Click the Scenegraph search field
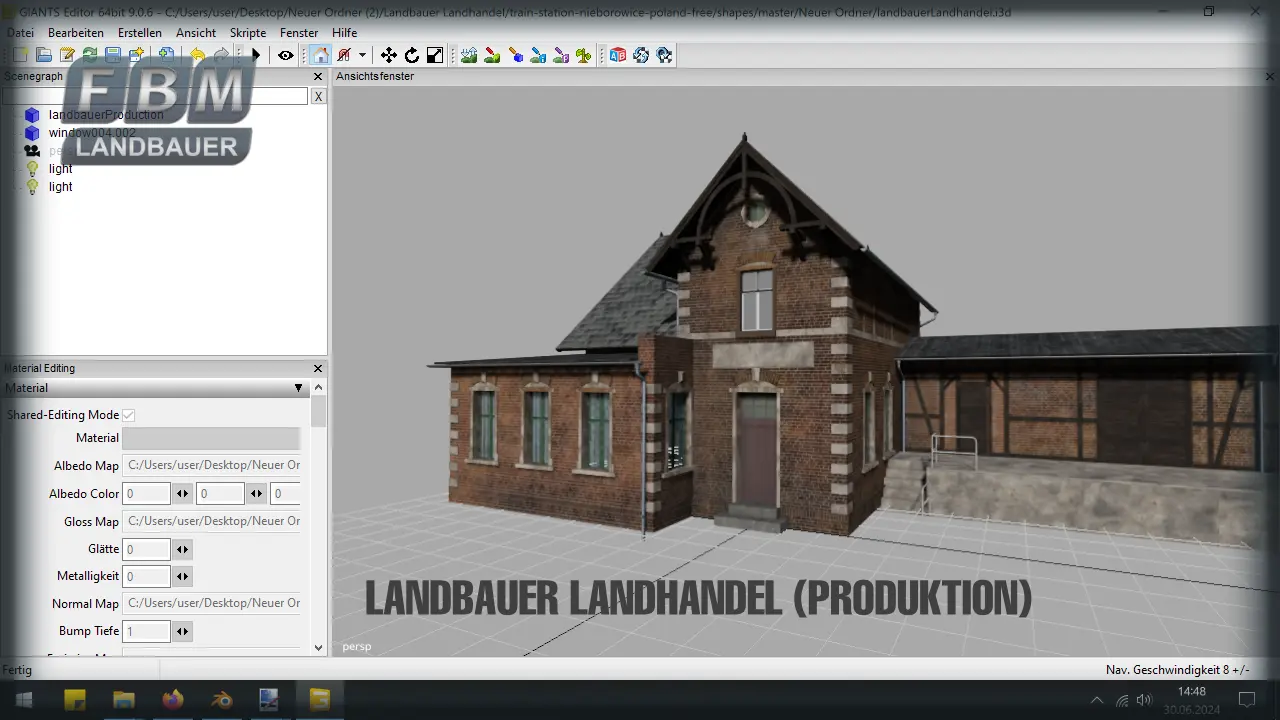This screenshot has width=1280, height=720. [x=155, y=96]
